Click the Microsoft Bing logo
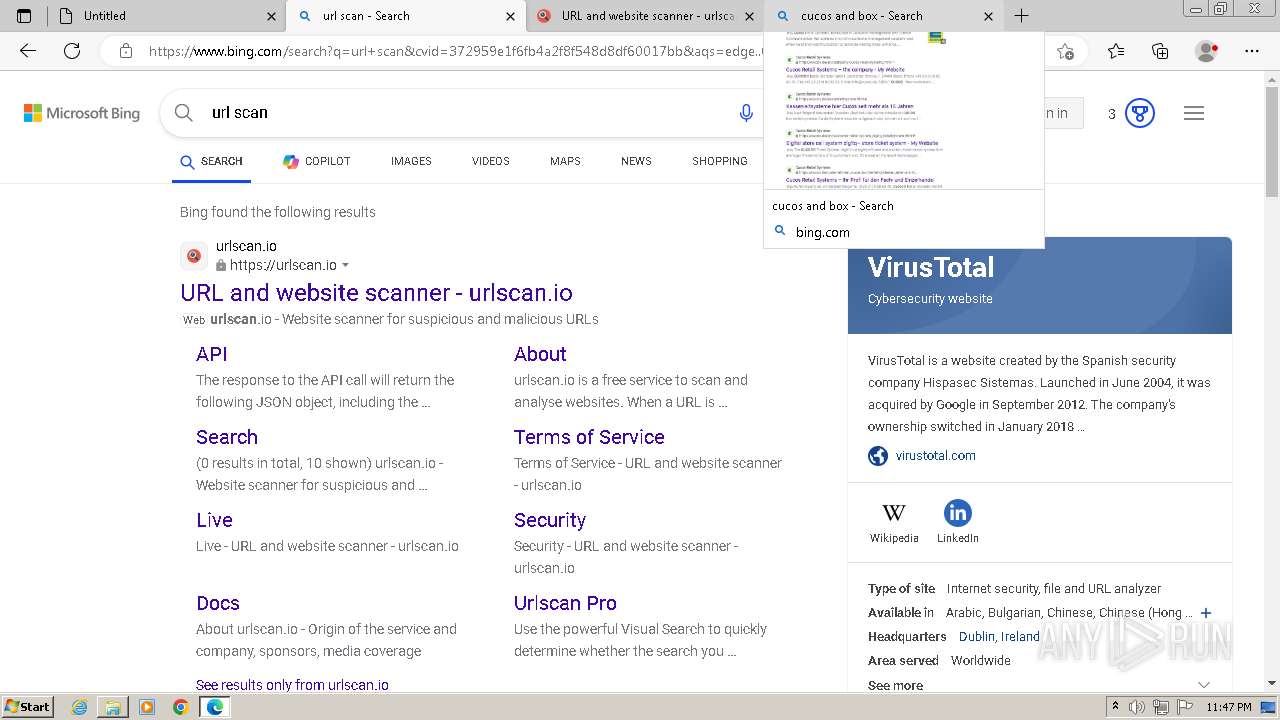This screenshot has width=1280, height=720. (82, 113)
